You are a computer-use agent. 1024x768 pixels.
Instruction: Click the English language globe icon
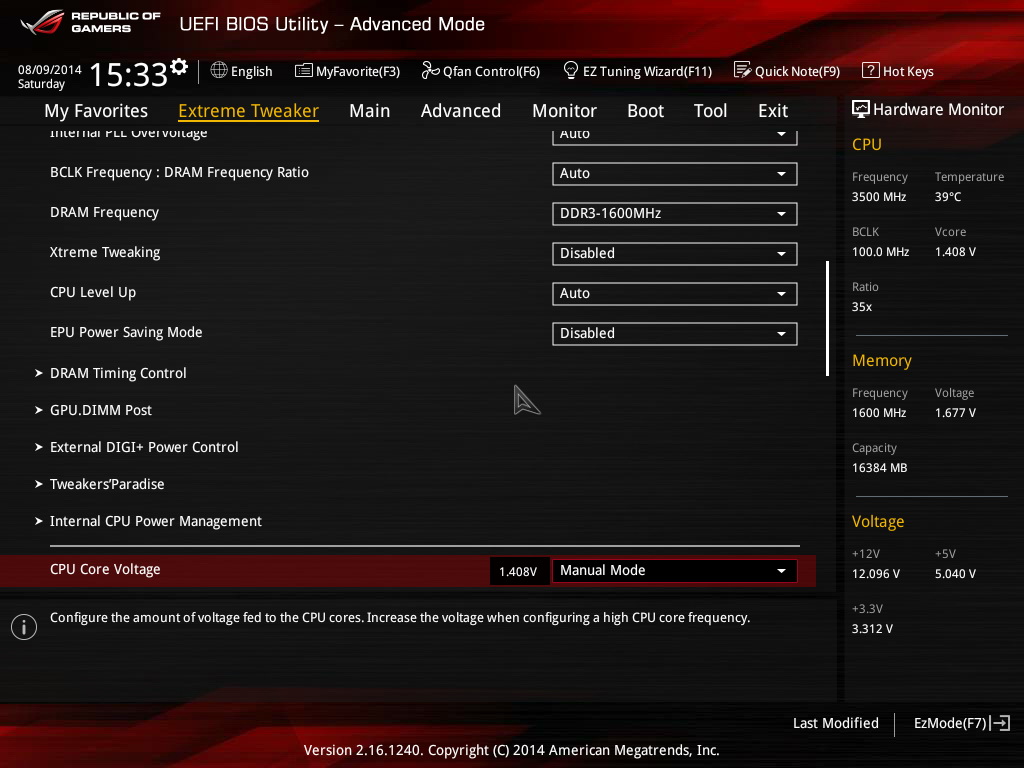coord(219,71)
